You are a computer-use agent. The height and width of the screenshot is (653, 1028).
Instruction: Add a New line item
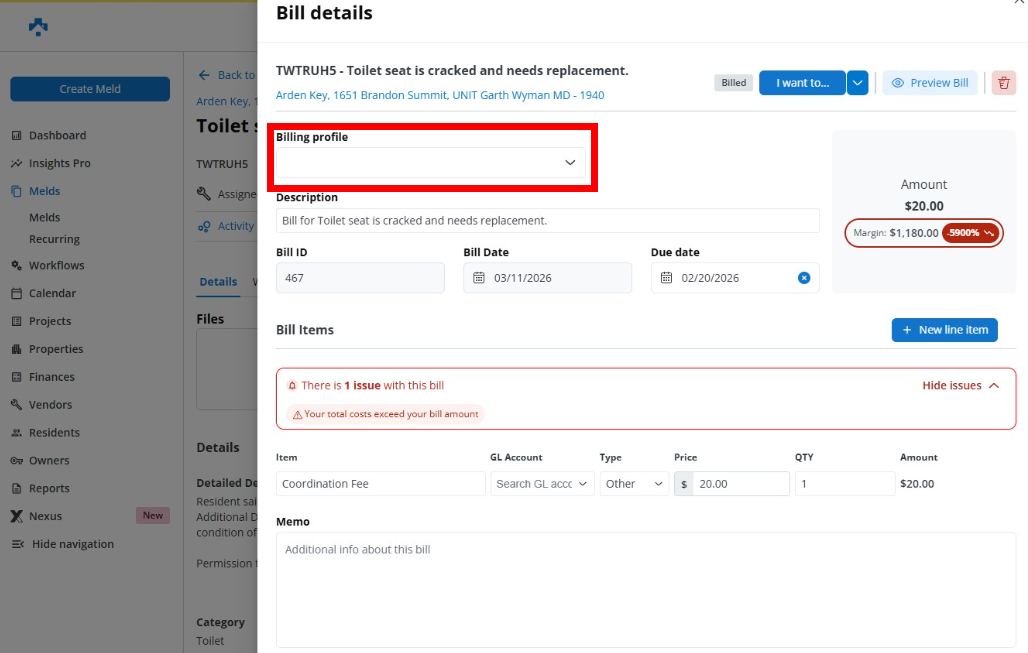coord(944,330)
